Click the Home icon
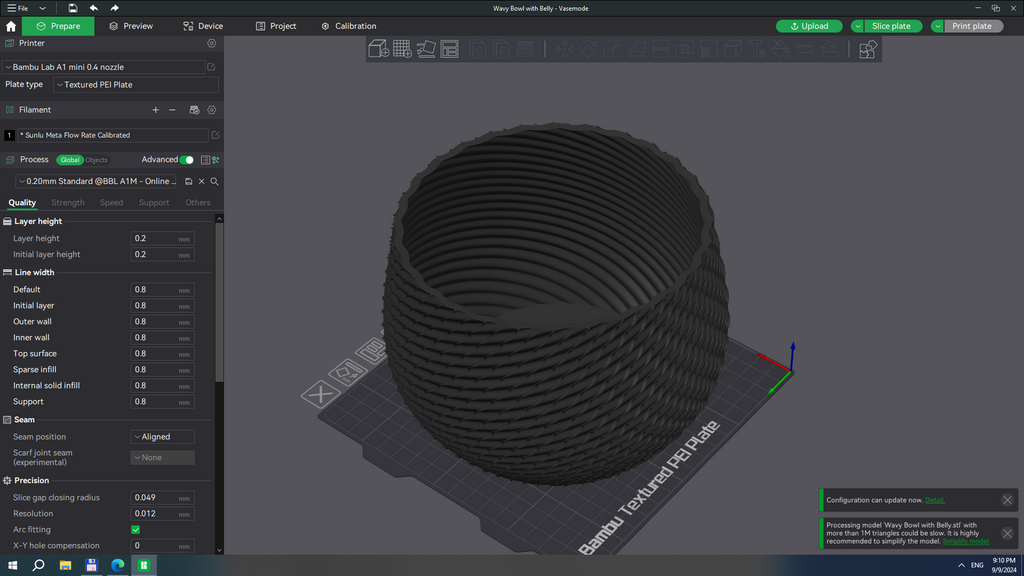Viewport: 1024px width, 576px height. click(11, 26)
